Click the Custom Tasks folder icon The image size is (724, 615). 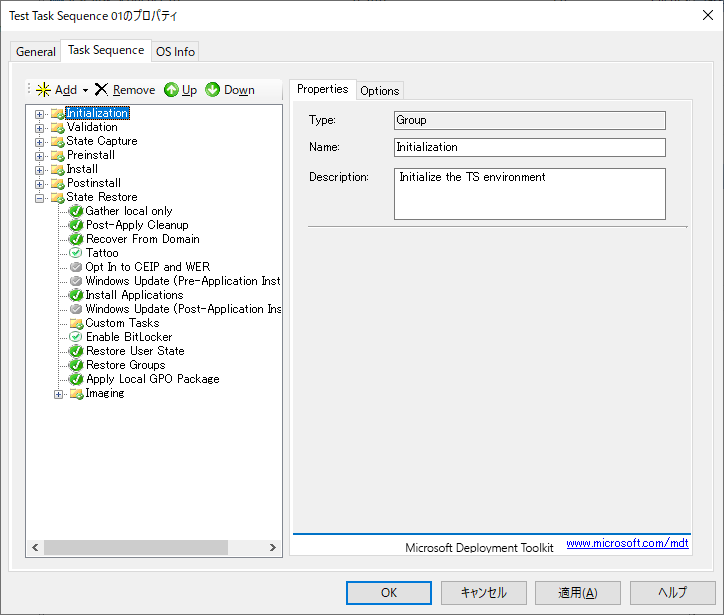click(x=76, y=324)
